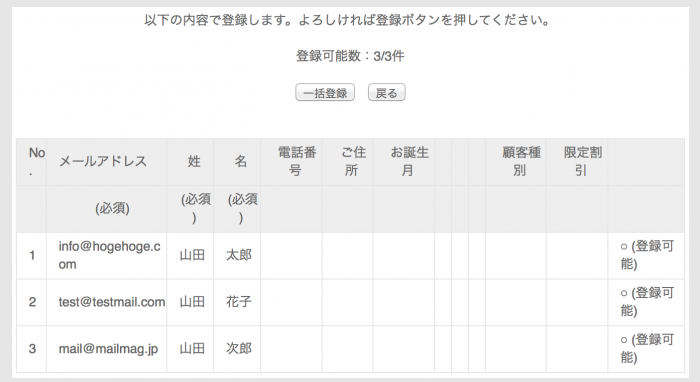The height and width of the screenshot is (382, 700).
Task: Click the 登録可能 status in the test@testmail.com row
Action: [x=647, y=302]
